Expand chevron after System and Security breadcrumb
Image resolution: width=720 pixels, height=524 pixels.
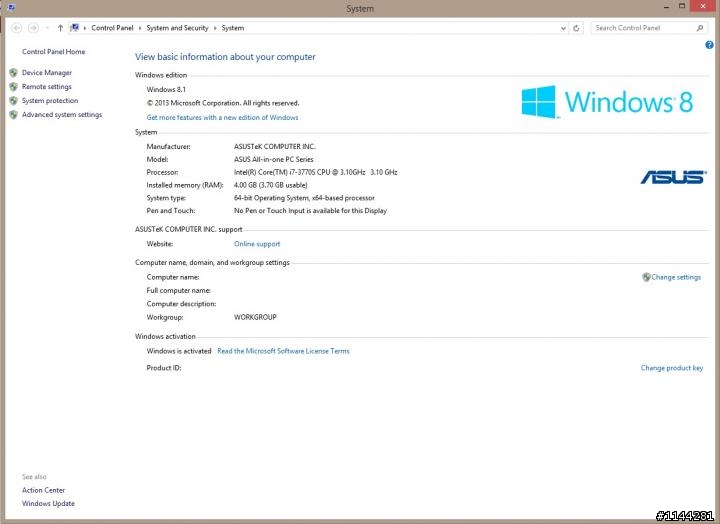coord(215,28)
